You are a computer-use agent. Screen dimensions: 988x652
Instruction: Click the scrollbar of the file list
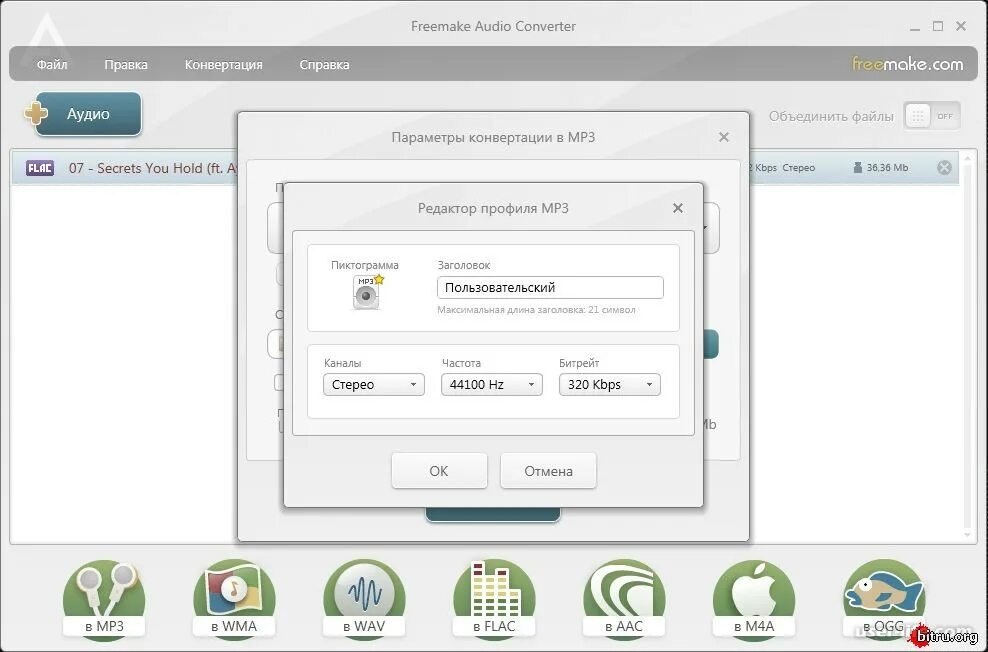968,346
